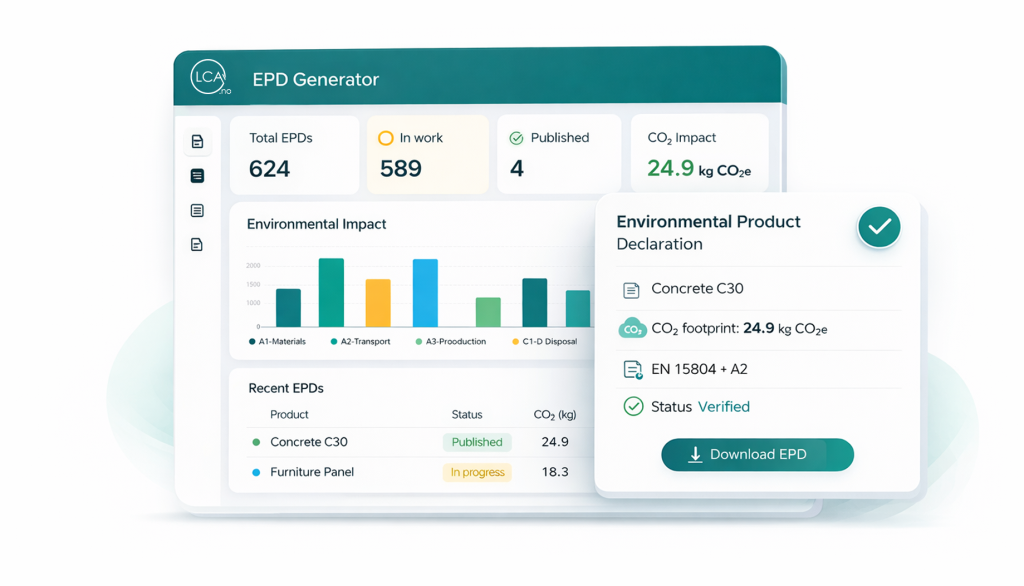Click the fourth sidebar file icon

[x=197, y=245]
